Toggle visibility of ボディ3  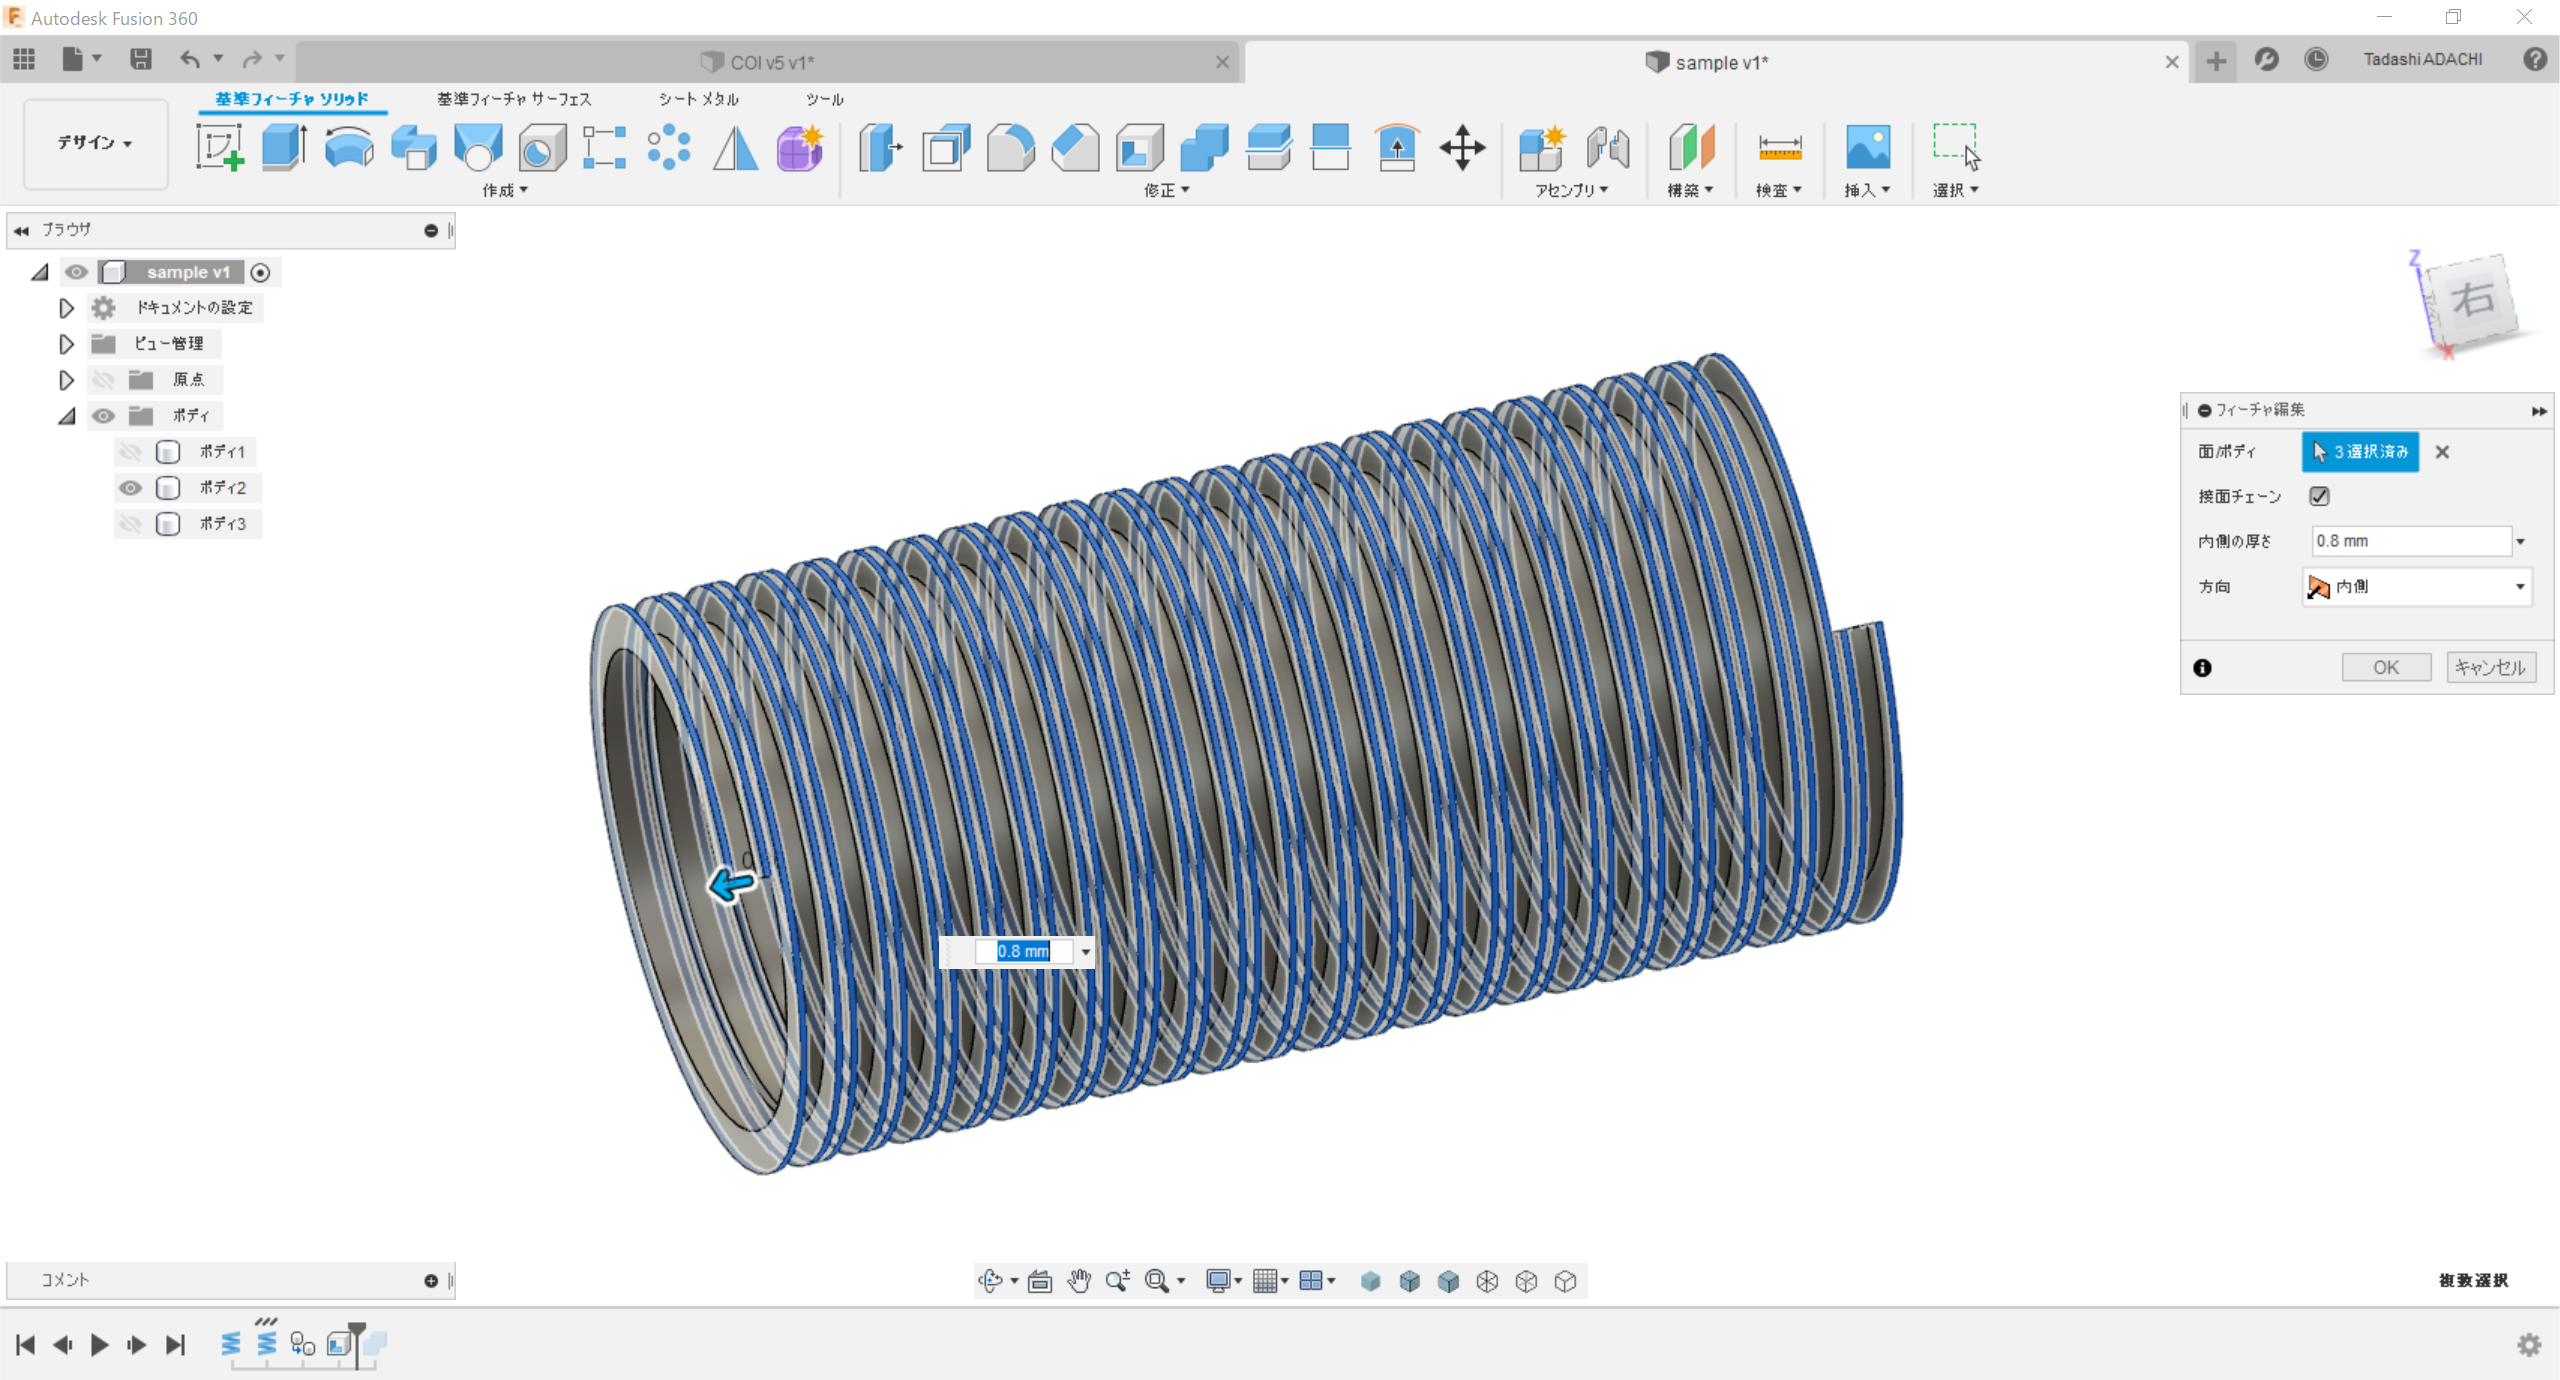[x=130, y=524]
